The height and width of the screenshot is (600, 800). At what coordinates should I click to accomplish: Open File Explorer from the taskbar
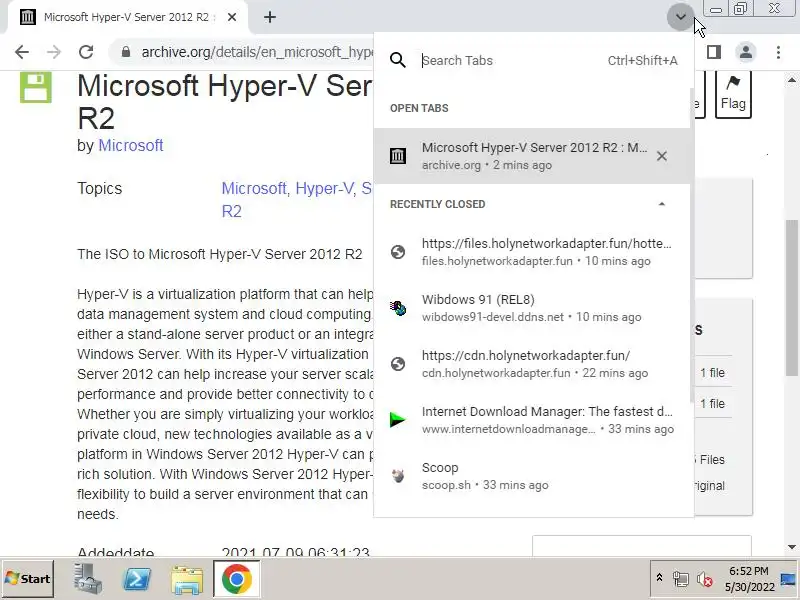coord(187,580)
